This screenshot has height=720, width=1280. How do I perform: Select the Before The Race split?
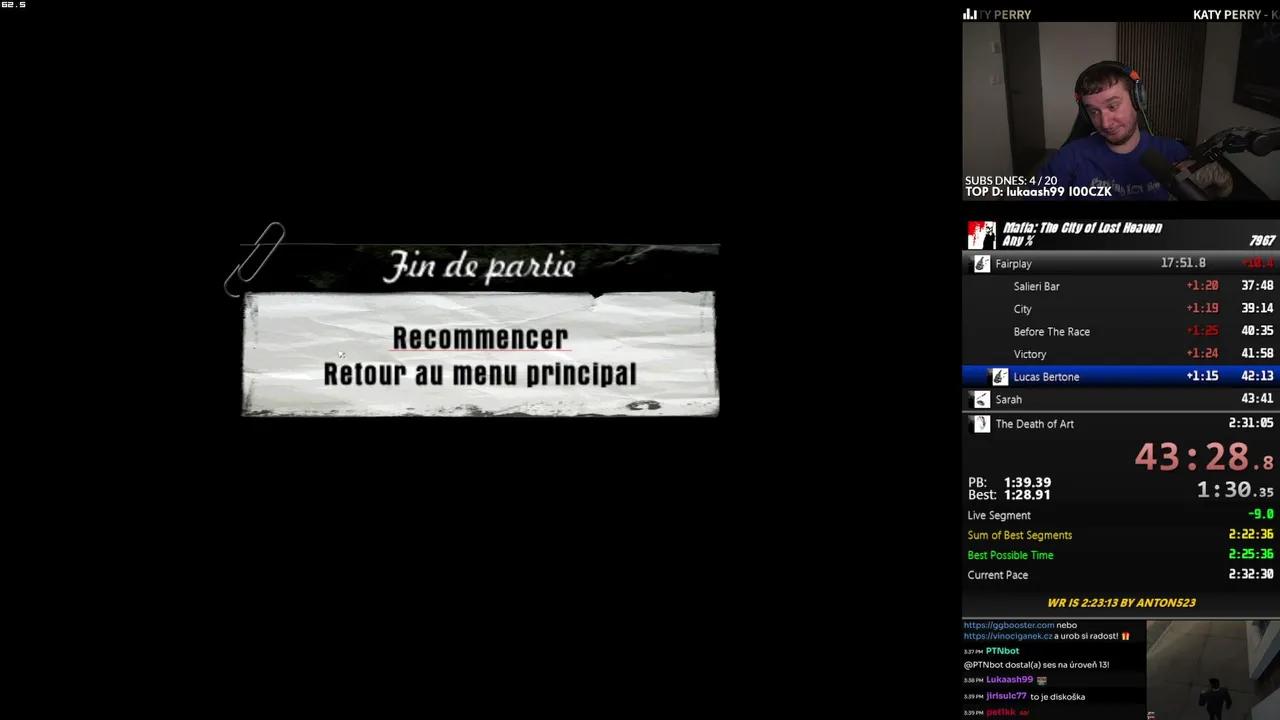[1120, 331]
